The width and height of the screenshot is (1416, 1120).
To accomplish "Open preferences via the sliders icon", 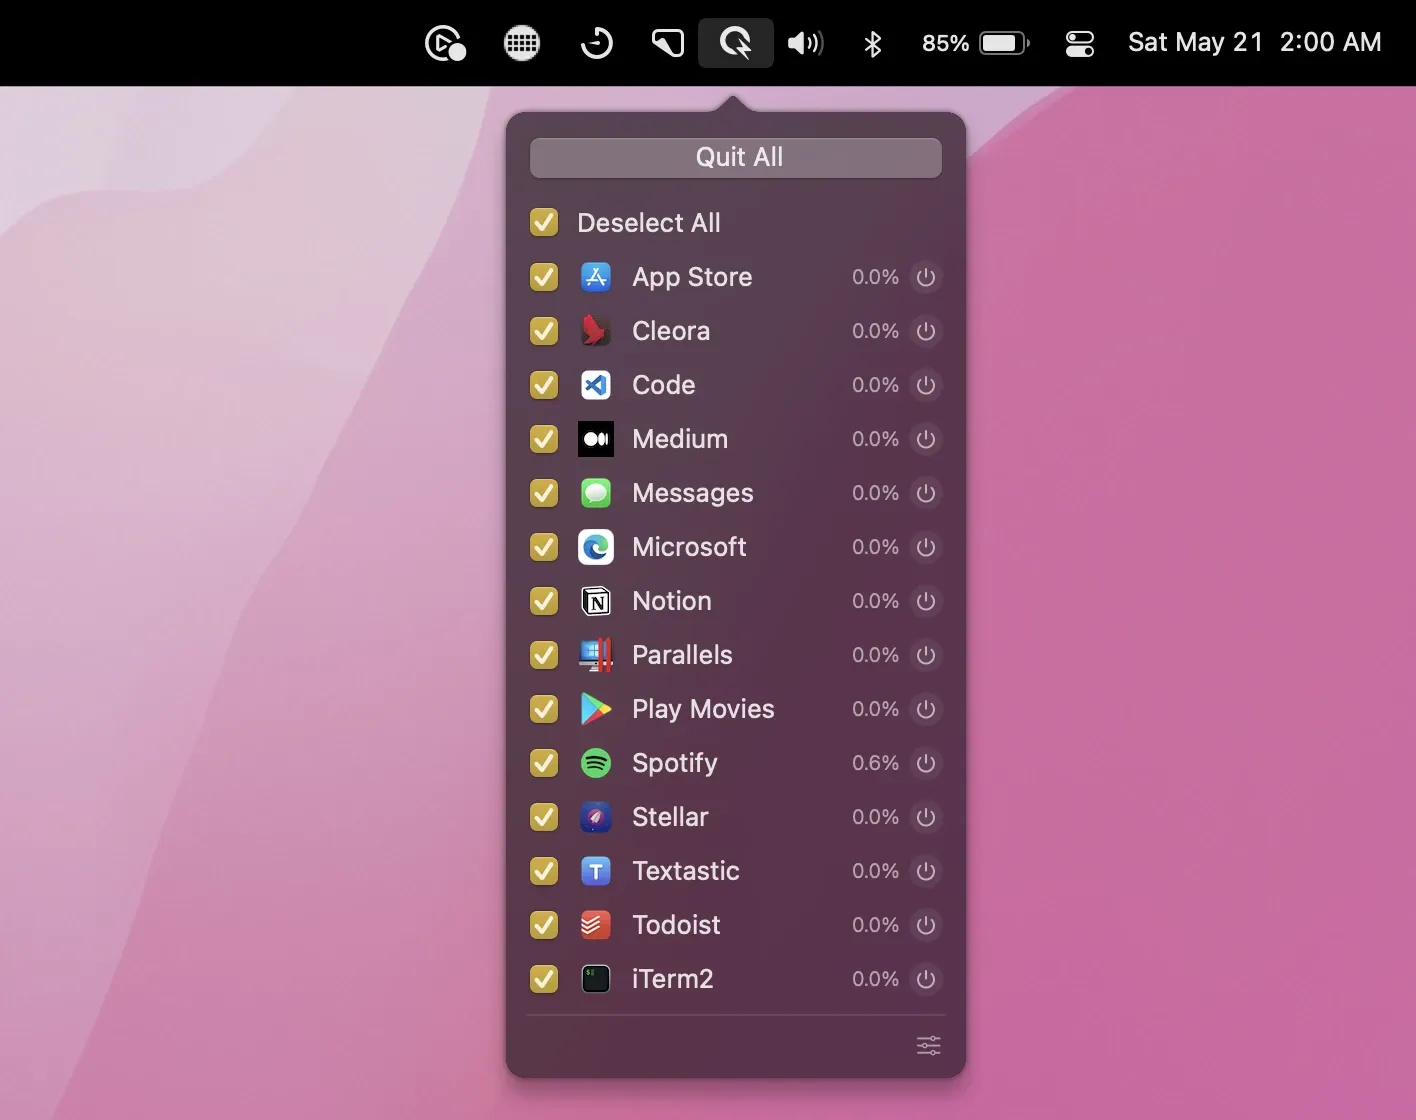I will point(928,1046).
